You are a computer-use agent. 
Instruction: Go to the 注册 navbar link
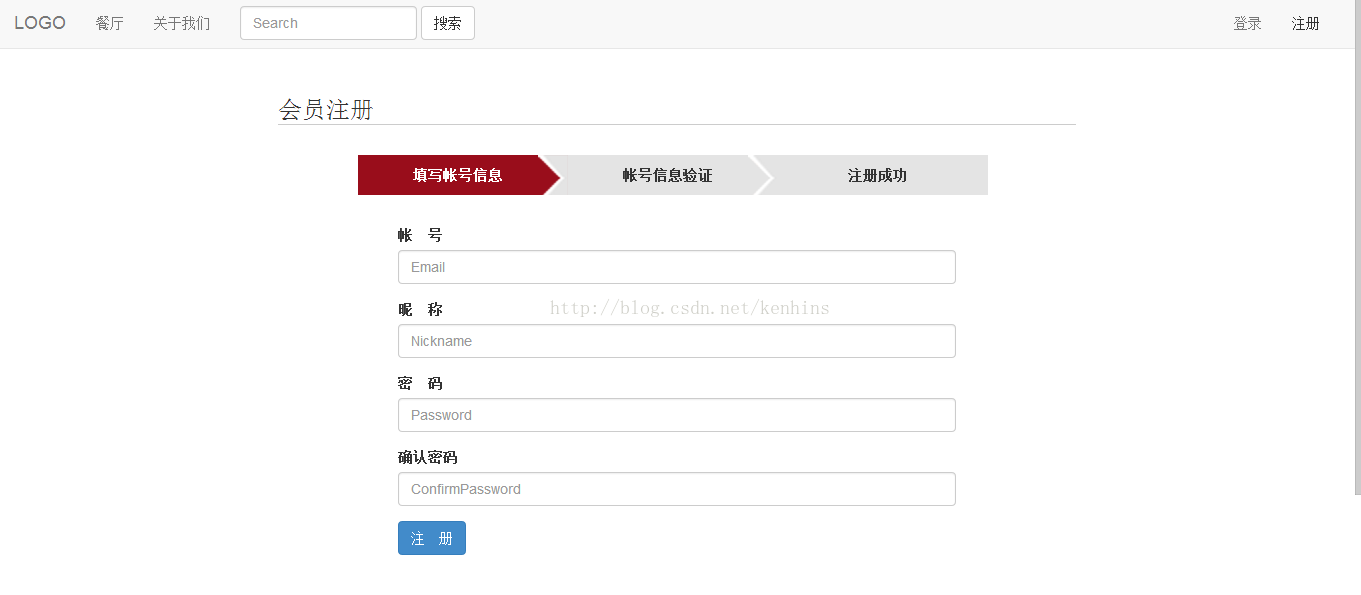point(1305,24)
